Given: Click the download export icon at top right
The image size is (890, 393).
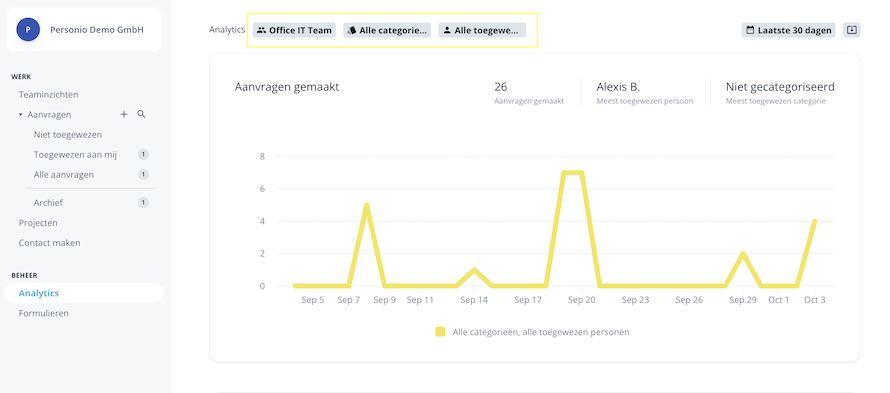Looking at the screenshot, I should [x=851, y=30].
